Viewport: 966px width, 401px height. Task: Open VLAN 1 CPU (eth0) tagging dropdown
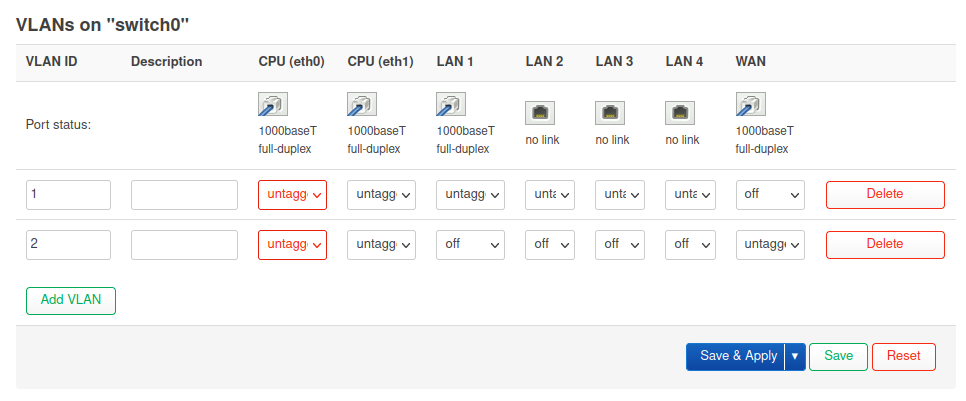tap(293, 195)
